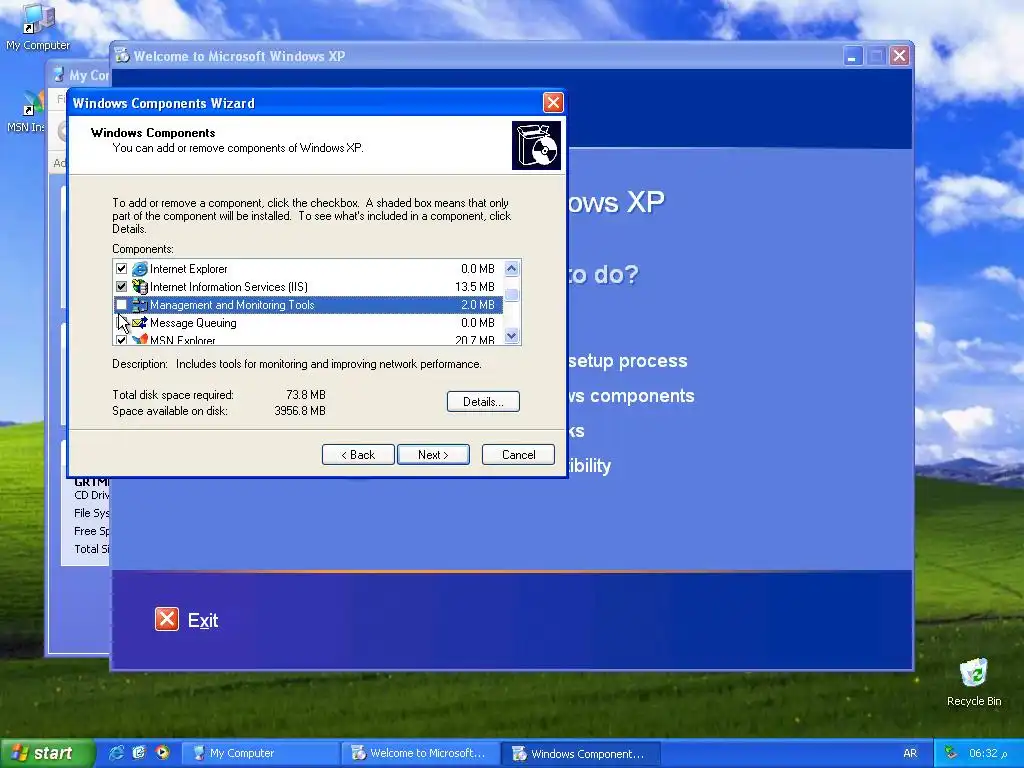1024x768 pixels.
Task: Click the Welcome window title bar icon
Action: pyautogui.click(x=122, y=56)
